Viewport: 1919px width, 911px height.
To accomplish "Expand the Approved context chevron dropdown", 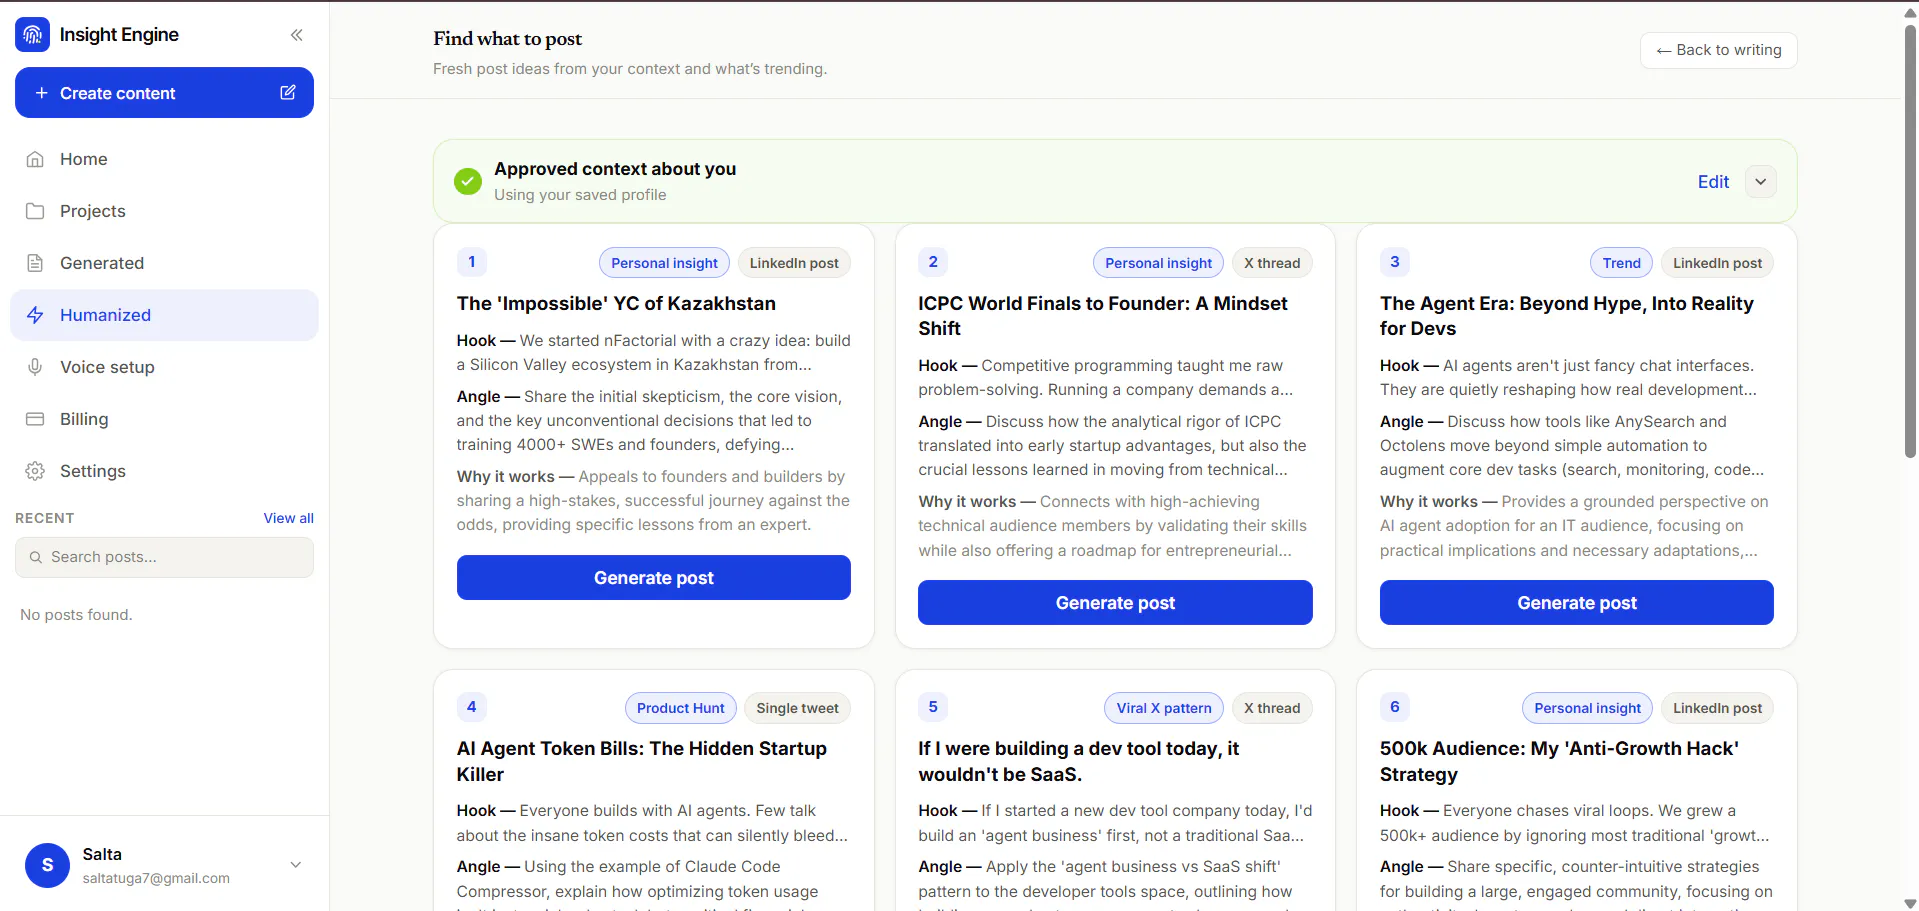I will coord(1761,182).
